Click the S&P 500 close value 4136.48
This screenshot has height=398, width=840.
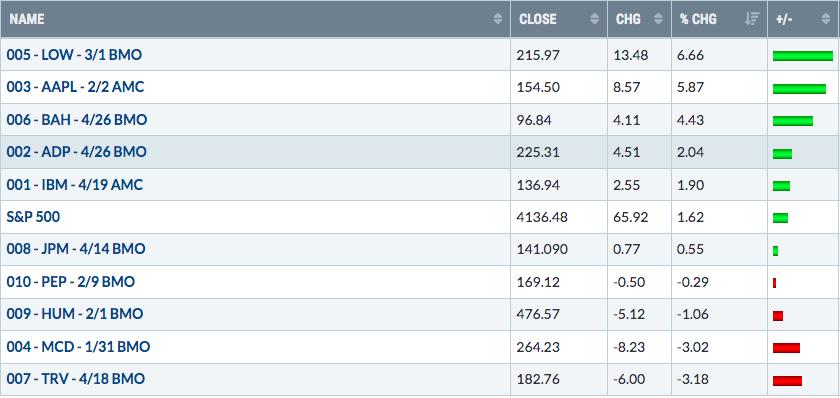point(542,217)
